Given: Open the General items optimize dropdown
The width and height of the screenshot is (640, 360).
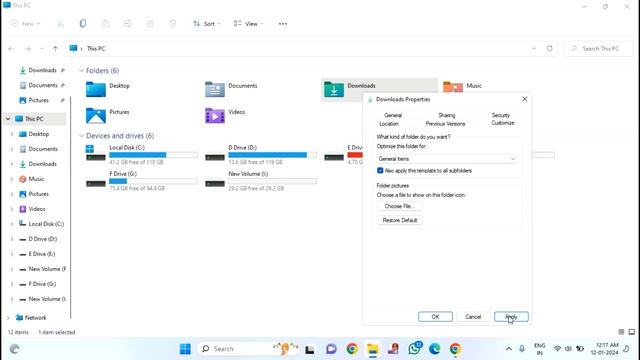Looking at the screenshot, I should coord(447,159).
